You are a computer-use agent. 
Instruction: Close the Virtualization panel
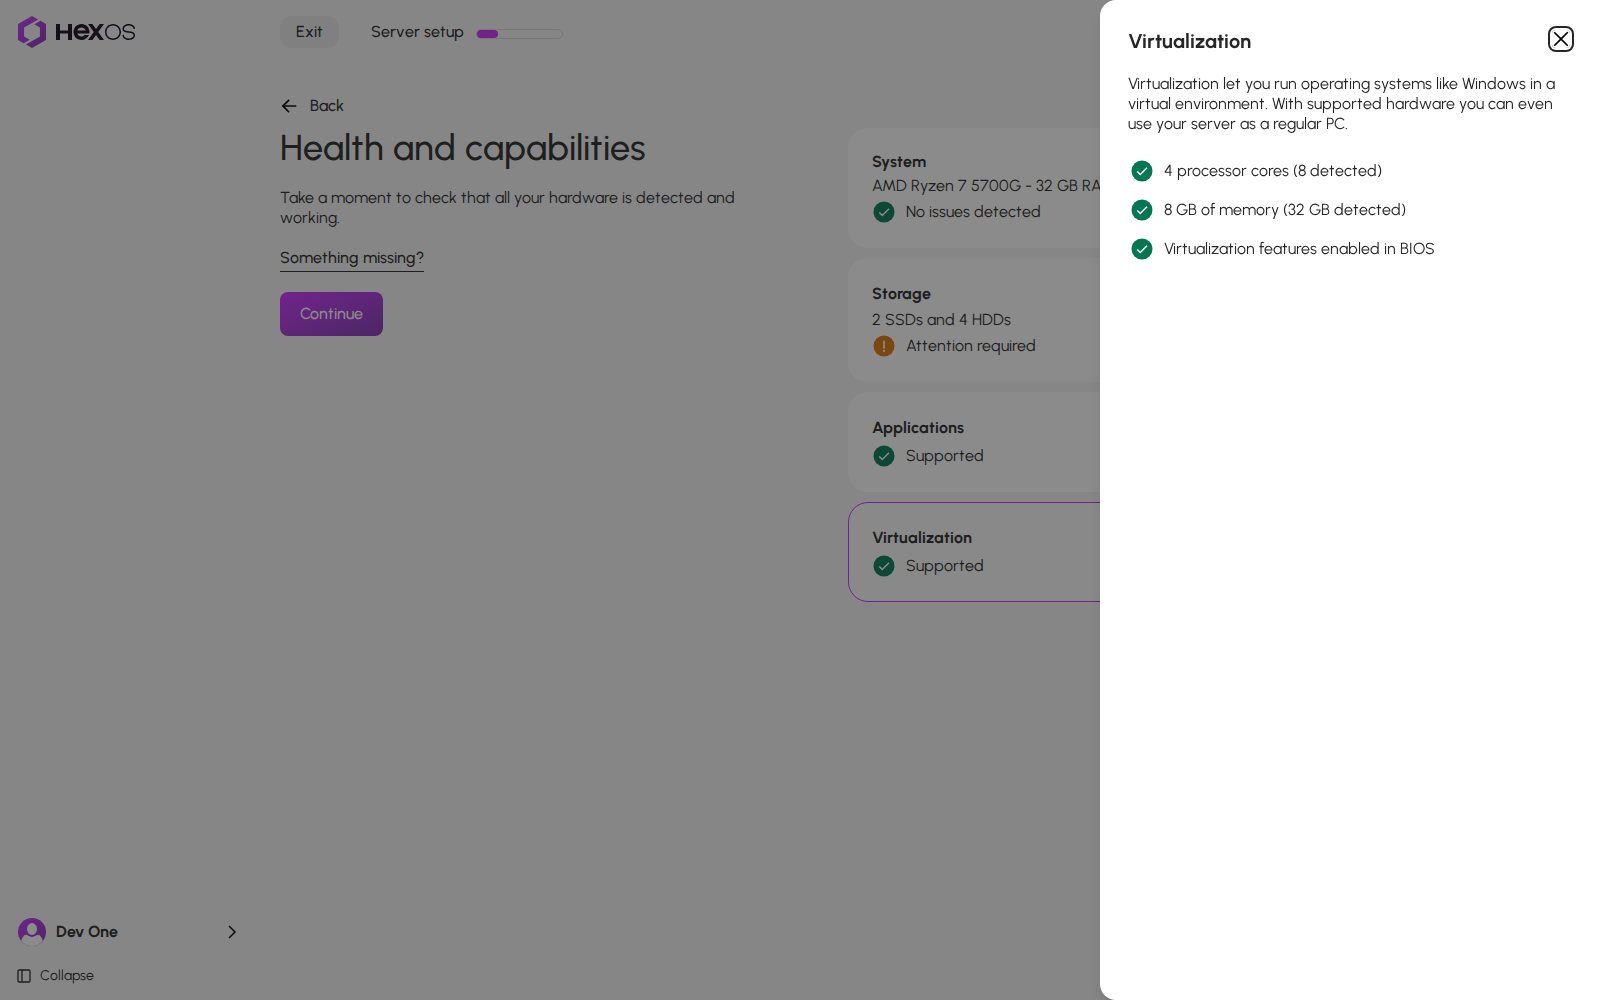point(1560,39)
